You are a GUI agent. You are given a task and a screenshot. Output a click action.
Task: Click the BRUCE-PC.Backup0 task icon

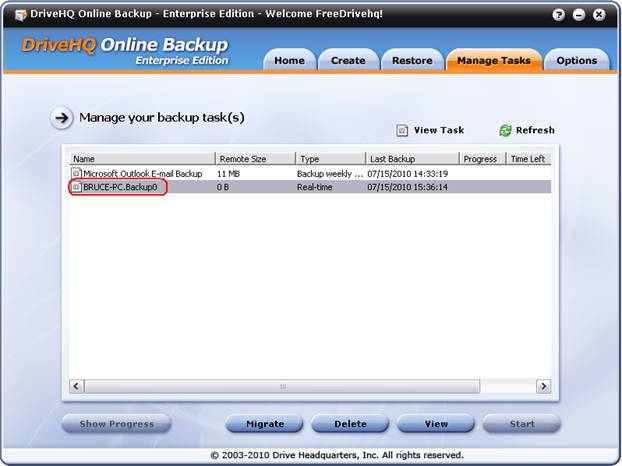[76, 187]
